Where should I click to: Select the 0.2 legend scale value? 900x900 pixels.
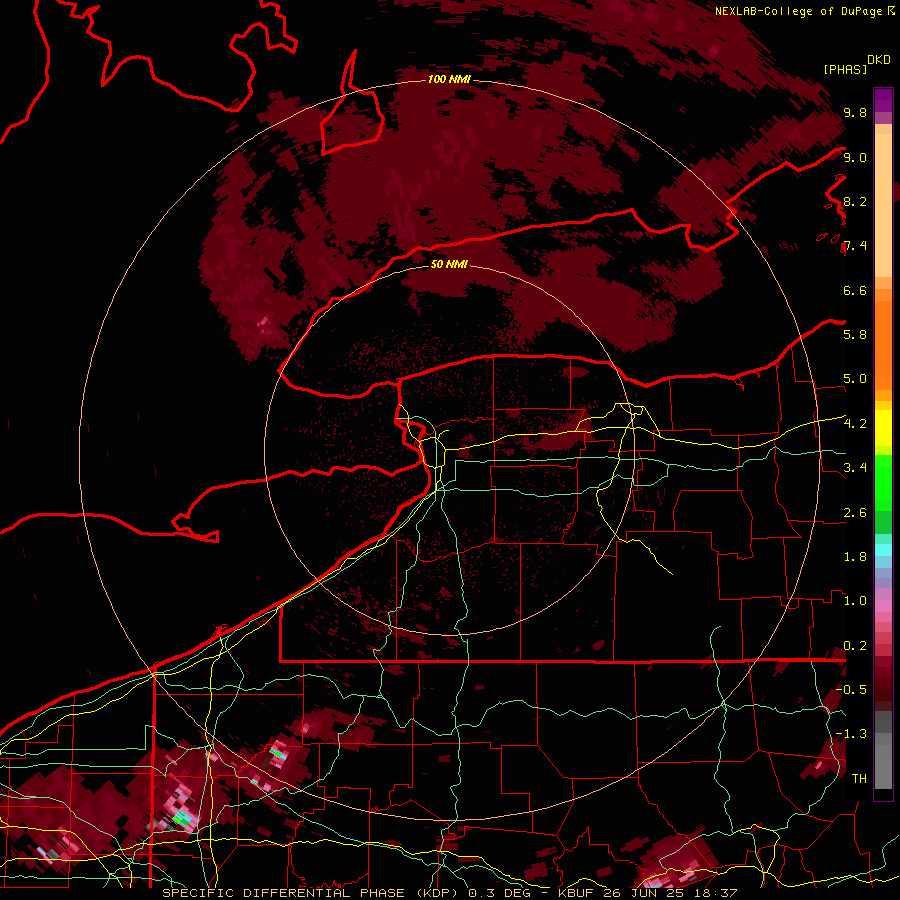click(855, 646)
